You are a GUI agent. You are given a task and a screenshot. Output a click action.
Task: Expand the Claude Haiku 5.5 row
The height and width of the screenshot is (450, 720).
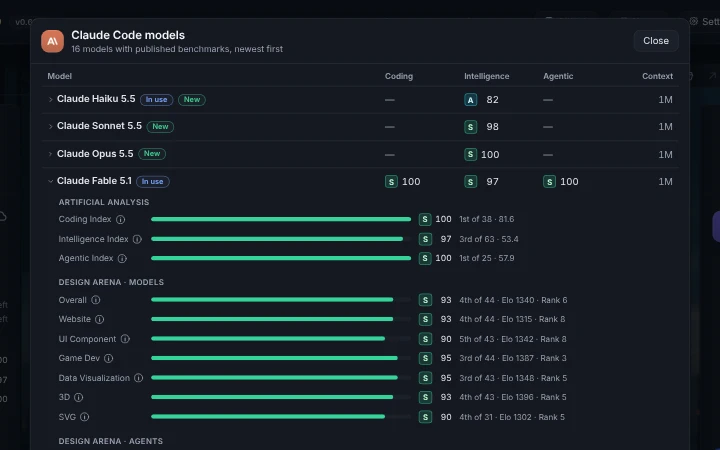(51, 99)
